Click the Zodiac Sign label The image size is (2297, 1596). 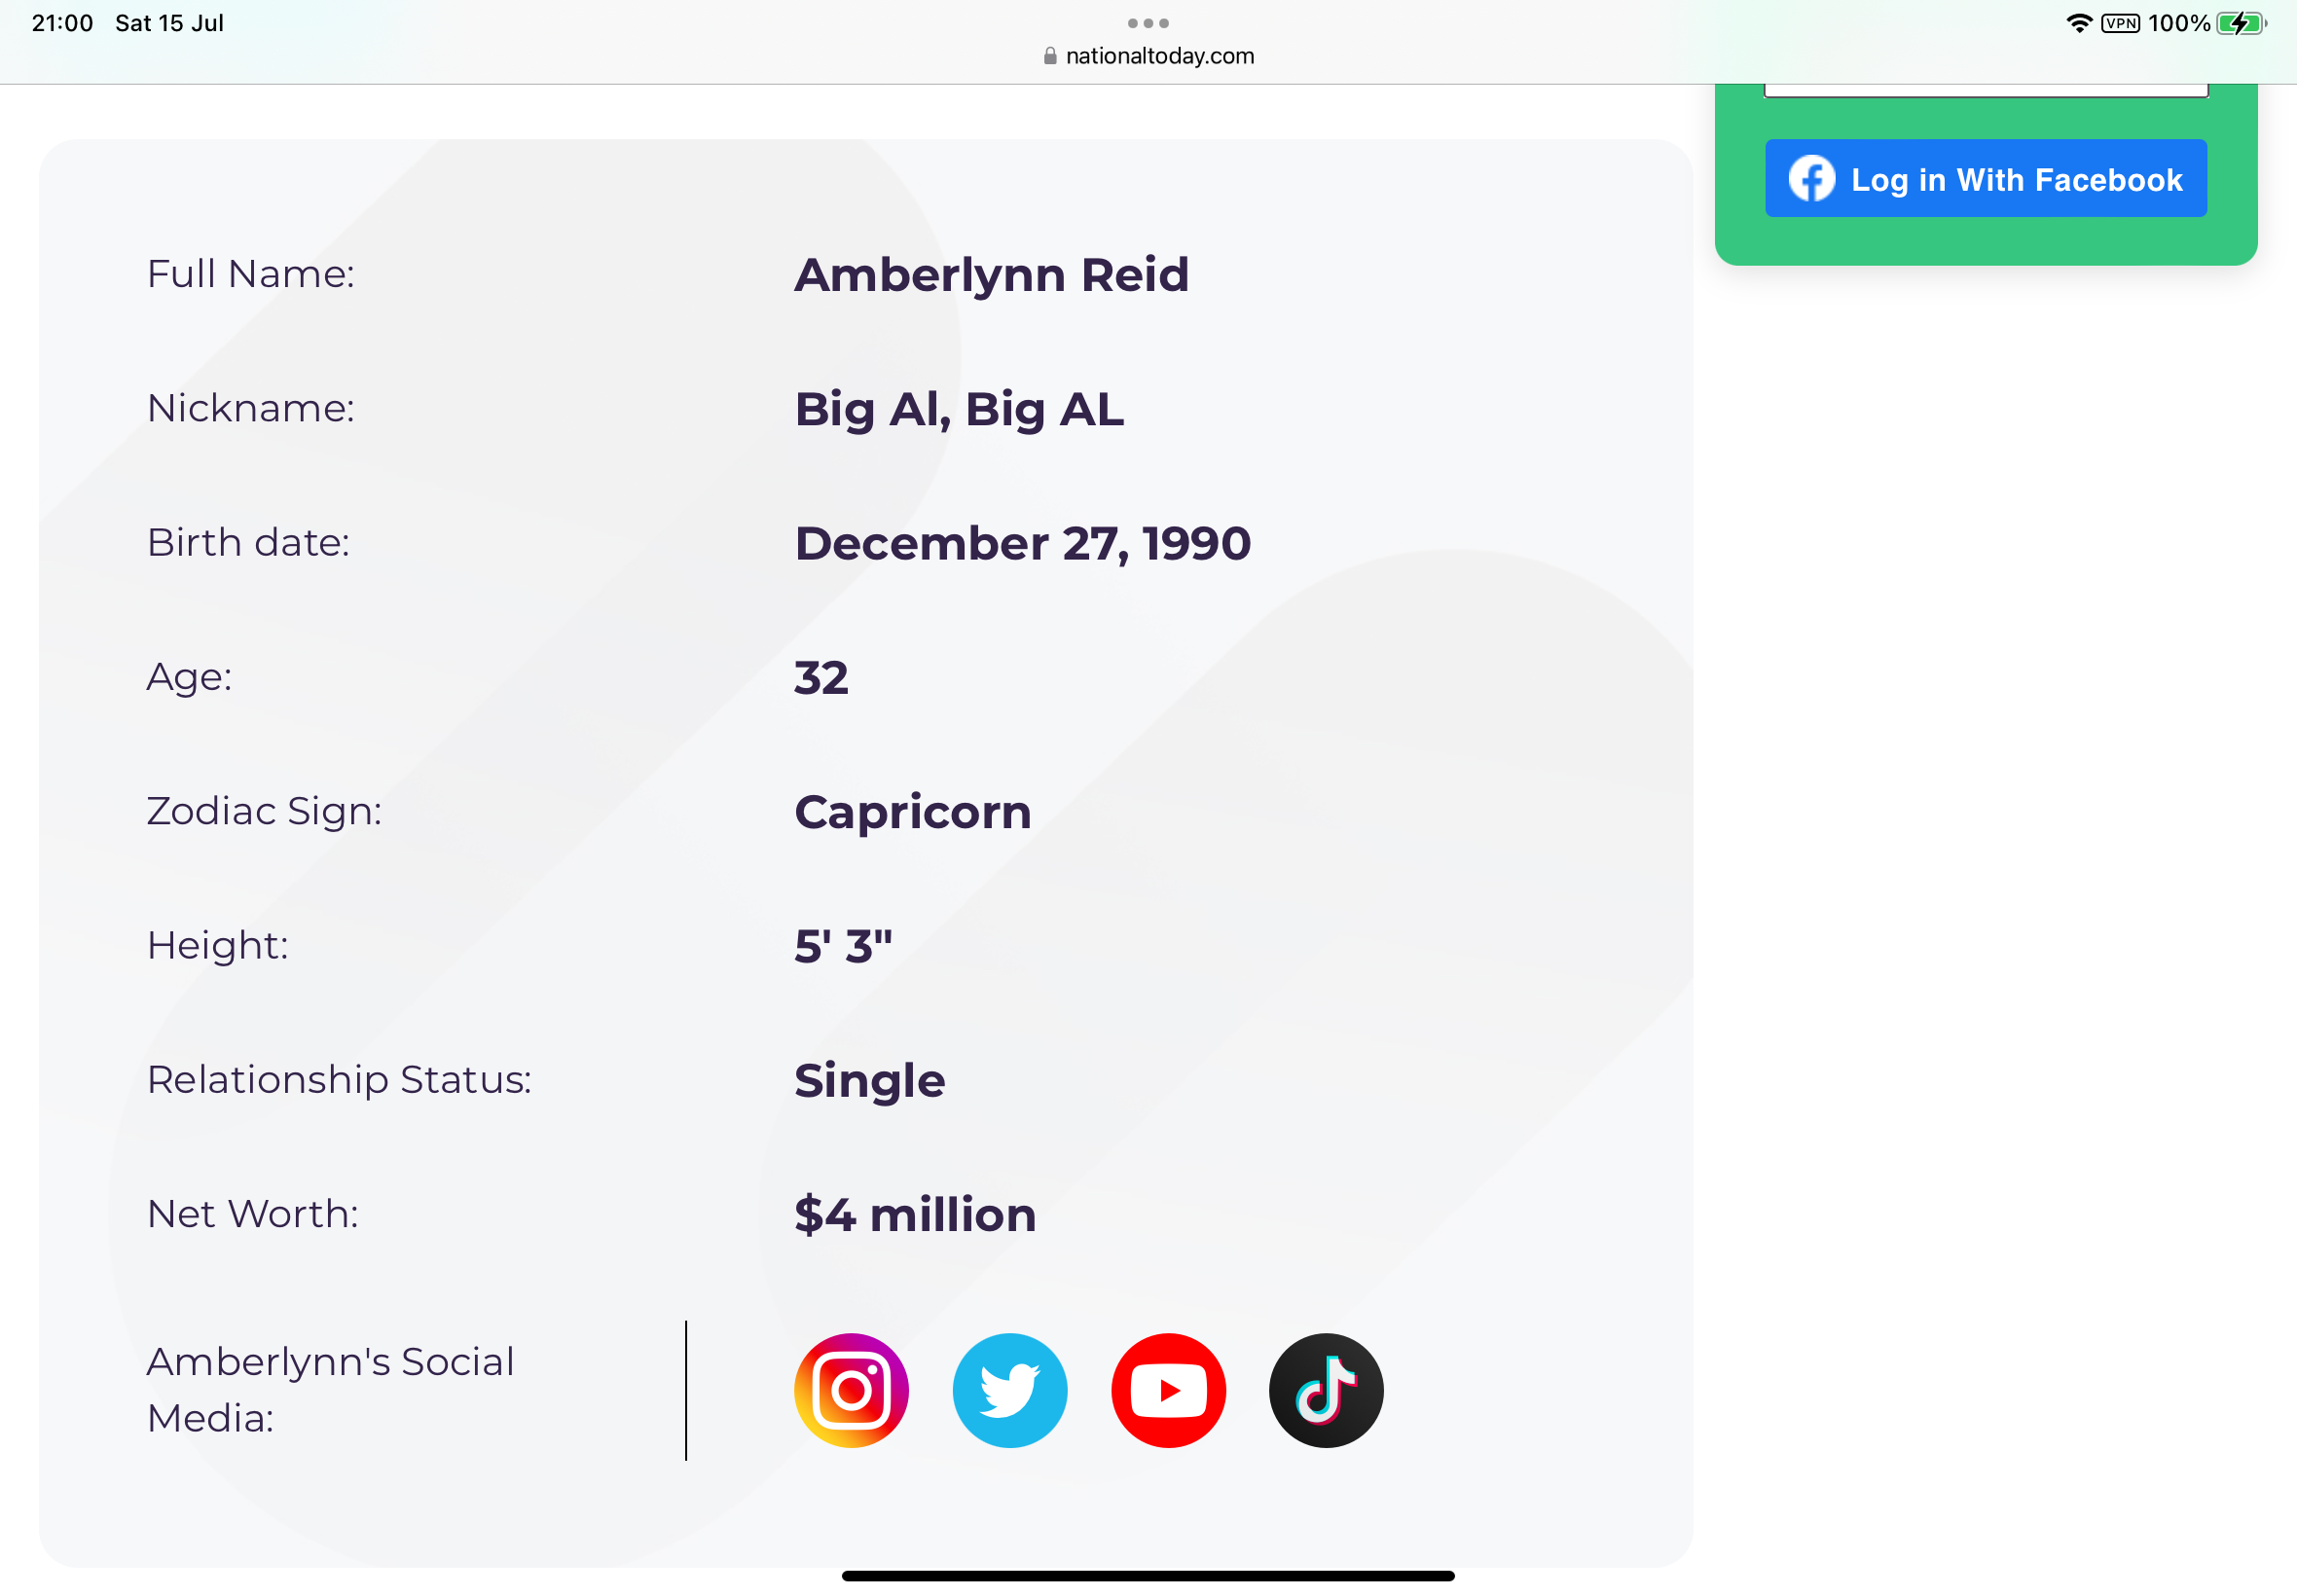tap(265, 811)
